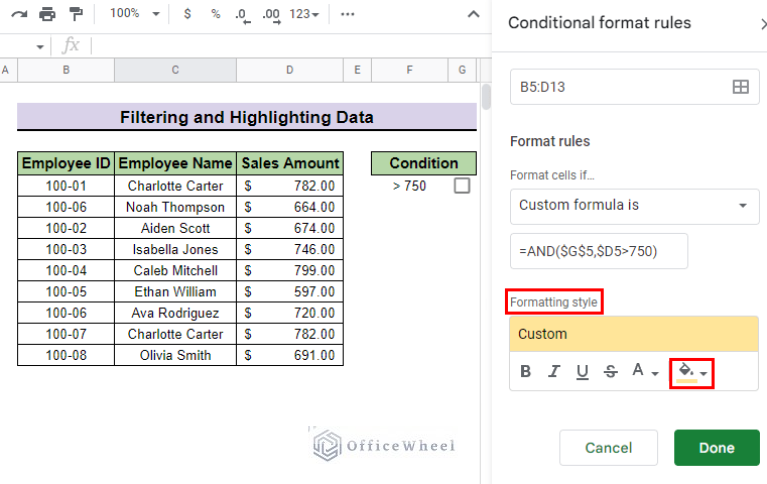Select the Ethan William cell
The width and height of the screenshot is (767, 484).
(175, 292)
